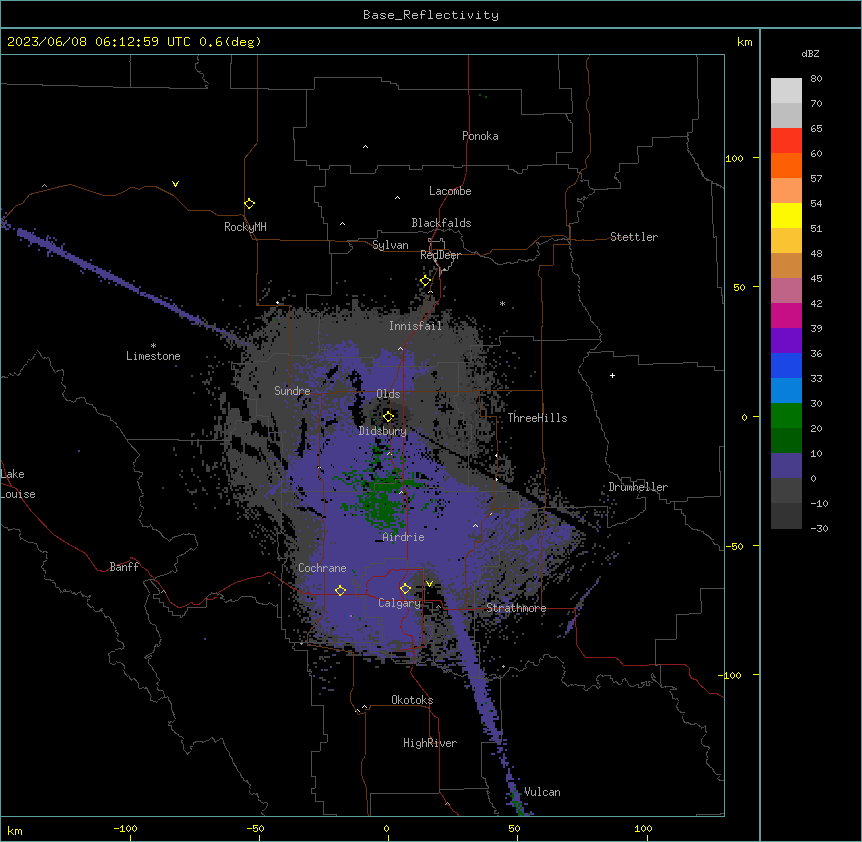862x842 pixels.
Task: Click the Sundre city label
Action: [292, 391]
